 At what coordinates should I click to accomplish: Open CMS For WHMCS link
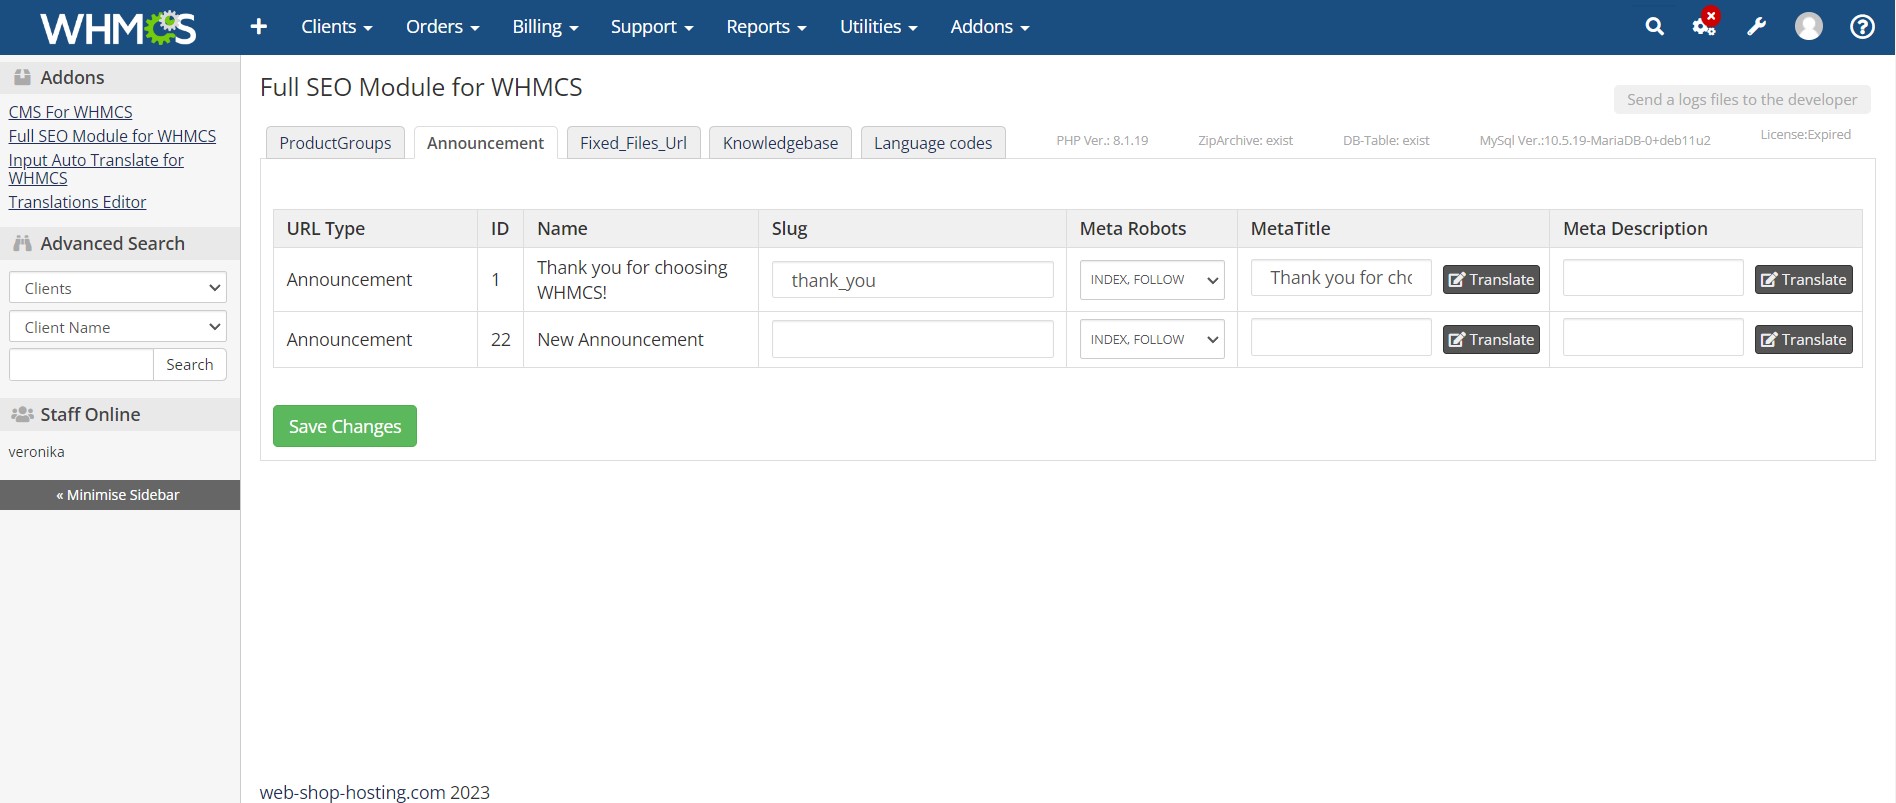(70, 112)
